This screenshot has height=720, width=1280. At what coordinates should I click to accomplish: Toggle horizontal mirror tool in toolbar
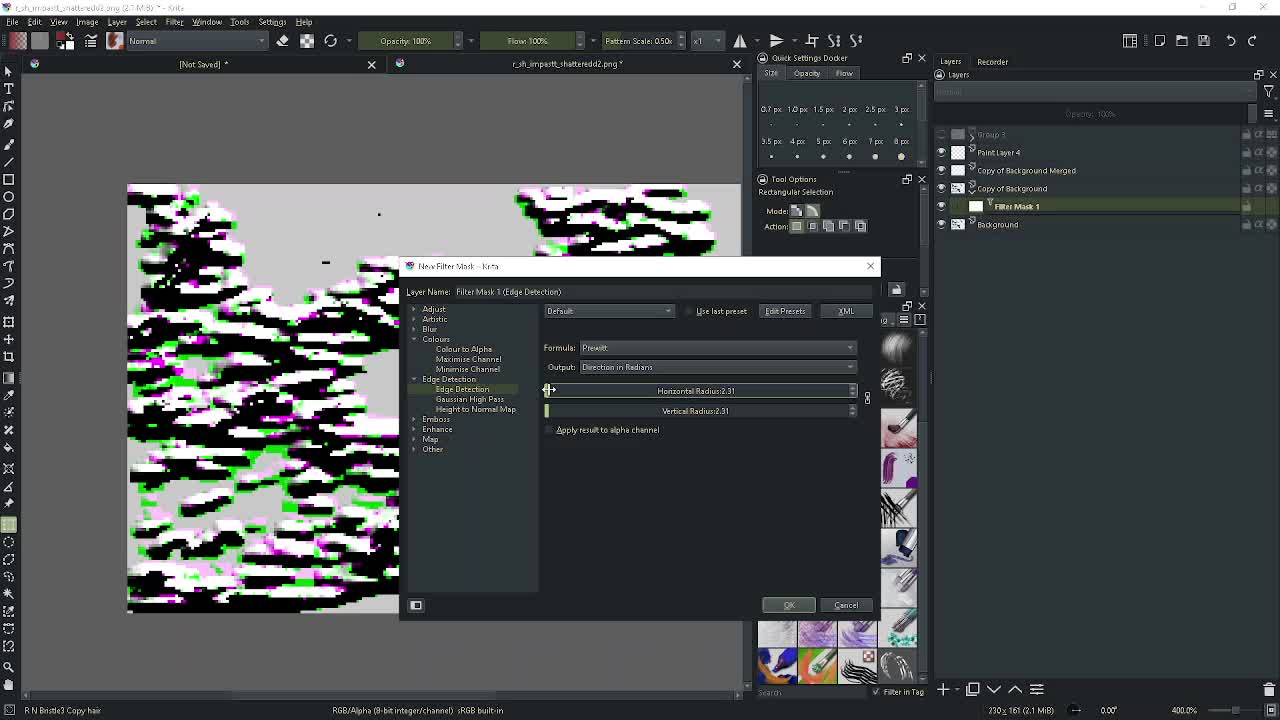coord(740,41)
